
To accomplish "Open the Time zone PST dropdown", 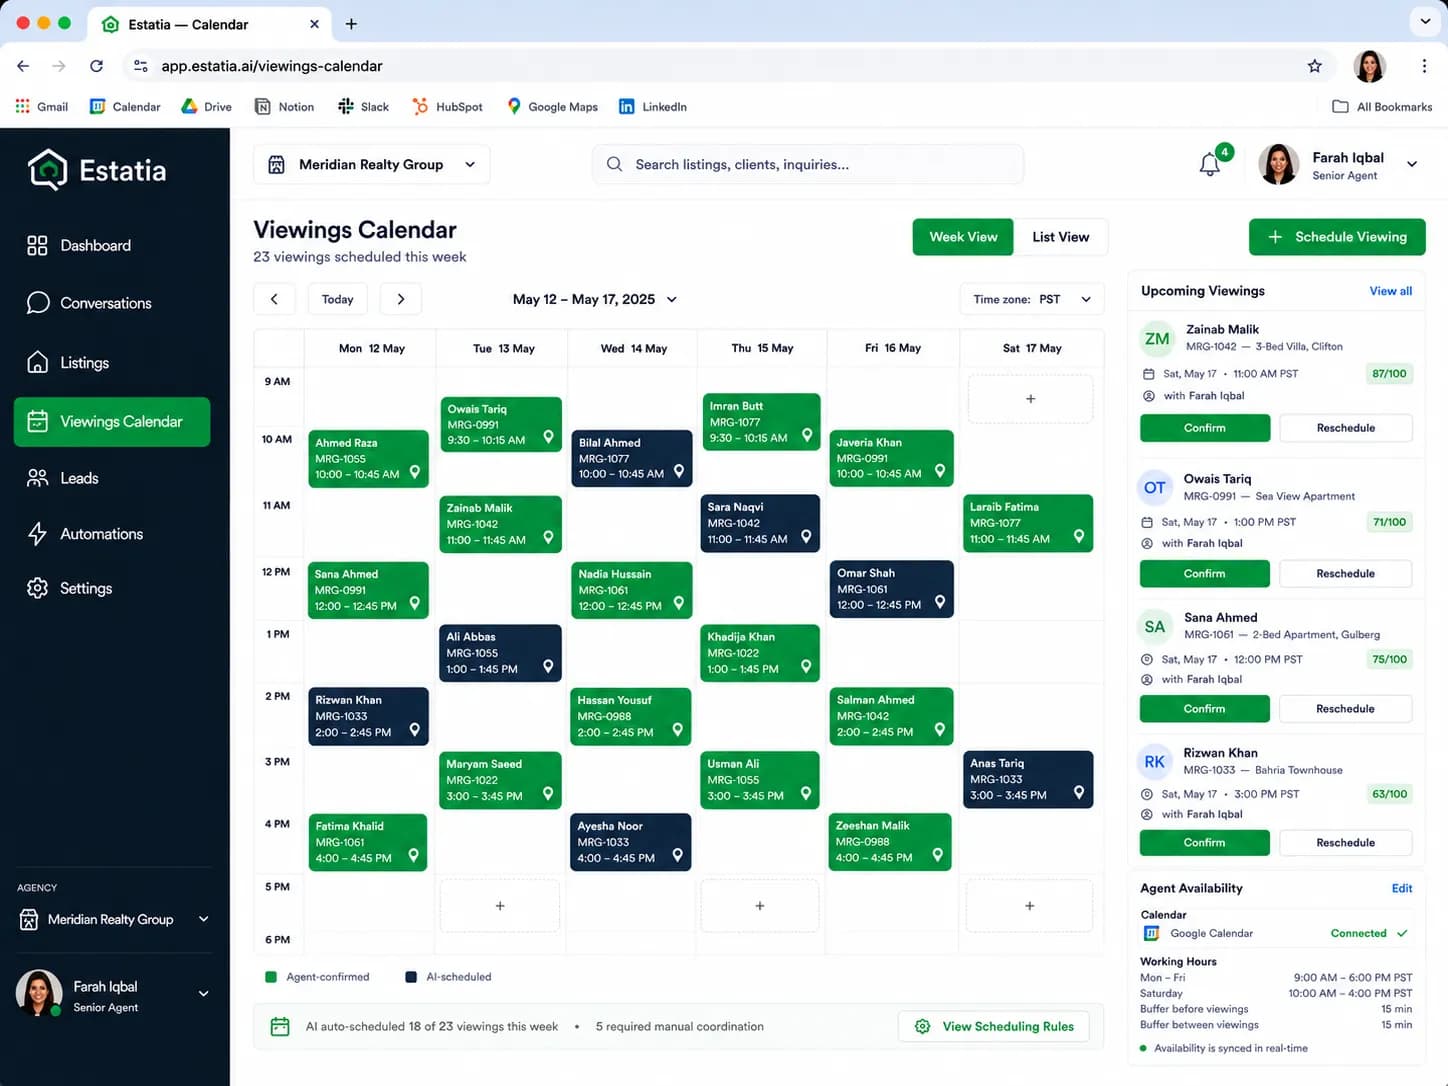I will tap(1032, 299).
